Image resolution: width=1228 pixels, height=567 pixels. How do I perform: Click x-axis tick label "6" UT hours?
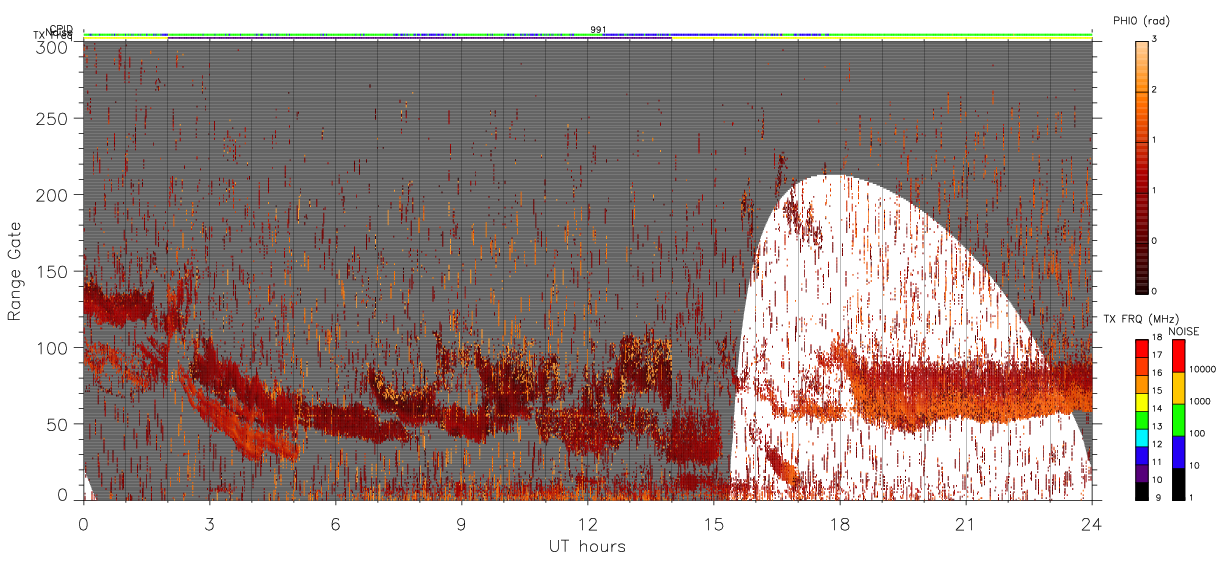pyautogui.click(x=335, y=523)
